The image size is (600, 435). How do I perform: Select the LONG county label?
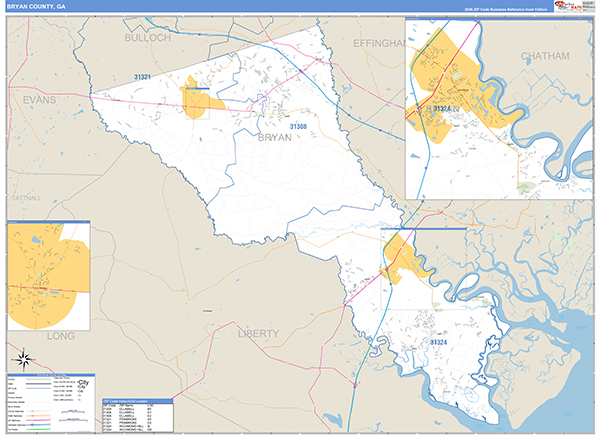(x=61, y=336)
